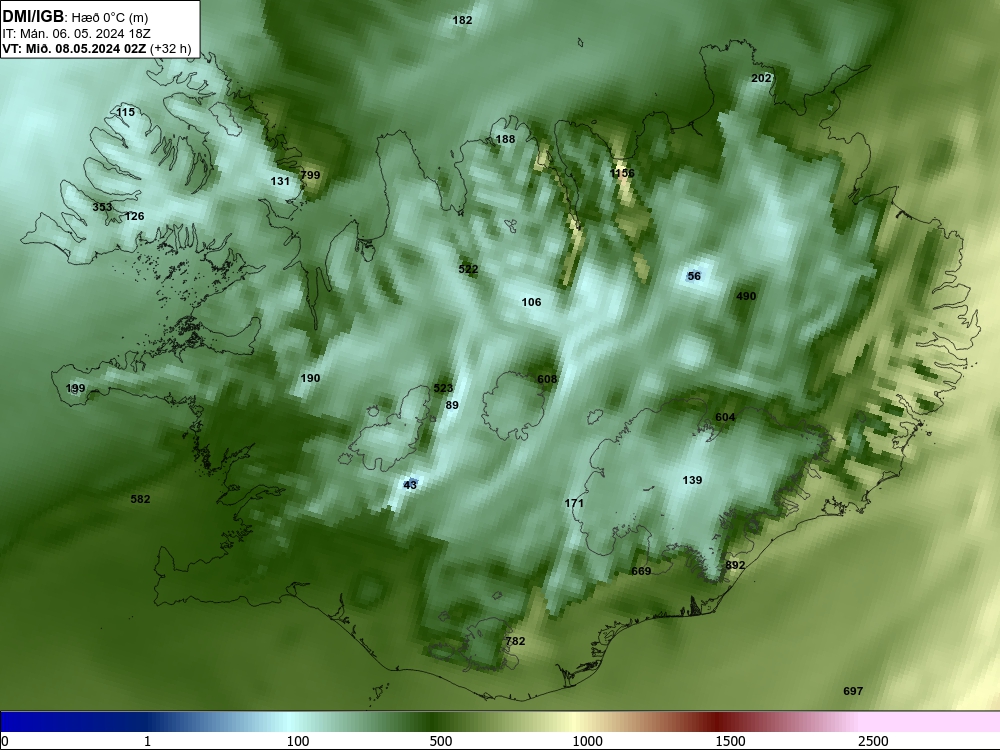Select the 171 height label
This screenshot has height=750, width=1000.
coord(574,503)
